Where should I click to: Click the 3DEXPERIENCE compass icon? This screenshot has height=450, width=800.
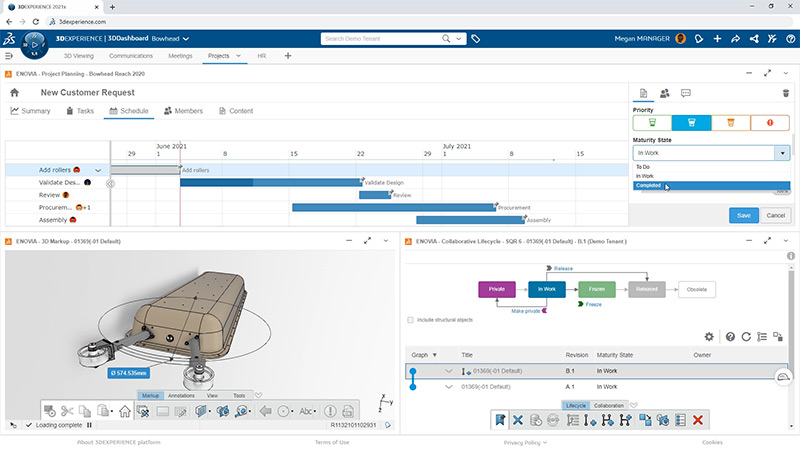(36, 45)
